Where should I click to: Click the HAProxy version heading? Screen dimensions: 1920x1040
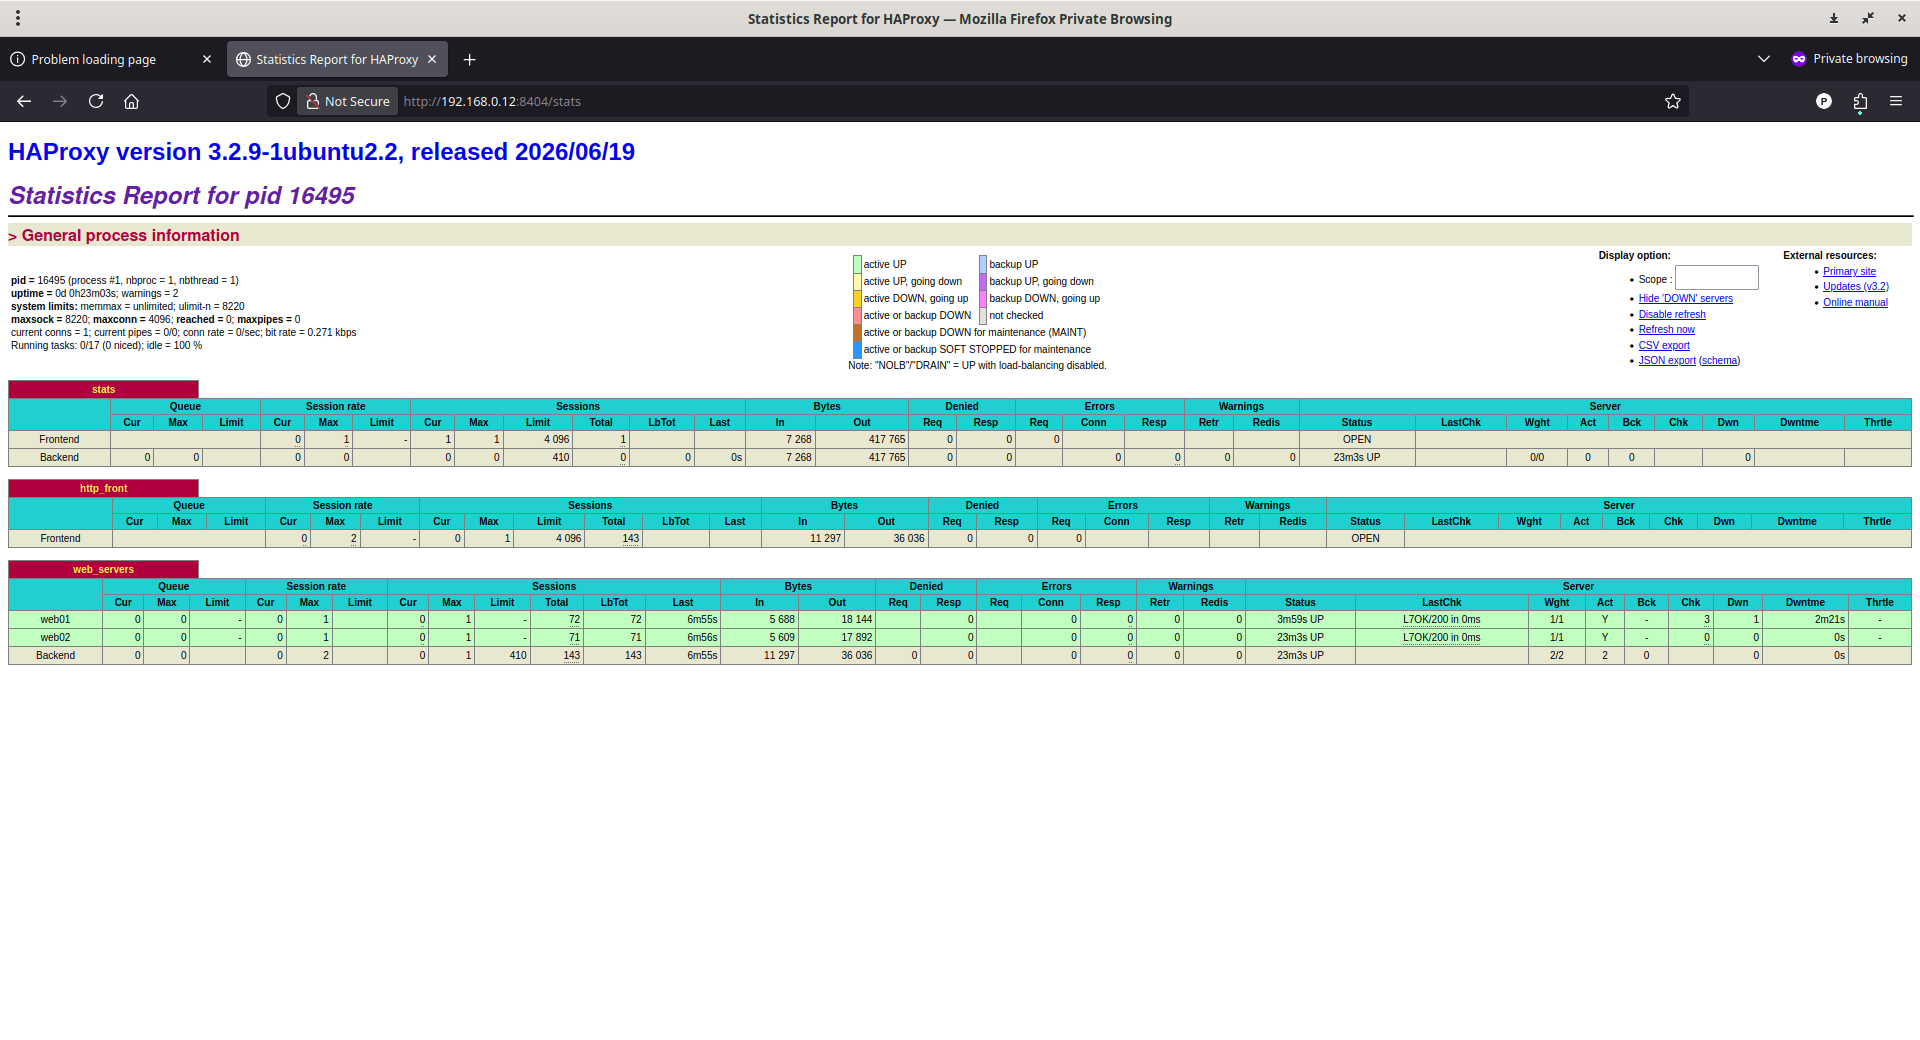coord(321,151)
